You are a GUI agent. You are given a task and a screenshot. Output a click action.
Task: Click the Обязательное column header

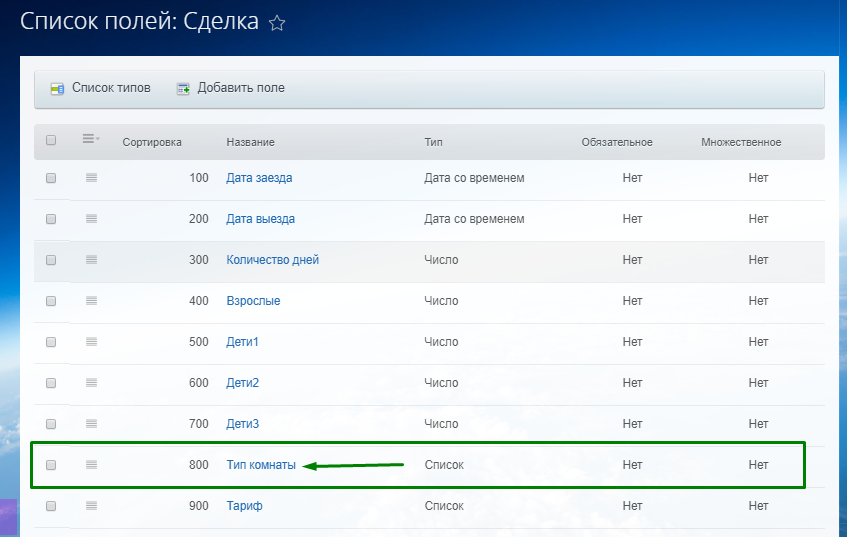coord(616,142)
